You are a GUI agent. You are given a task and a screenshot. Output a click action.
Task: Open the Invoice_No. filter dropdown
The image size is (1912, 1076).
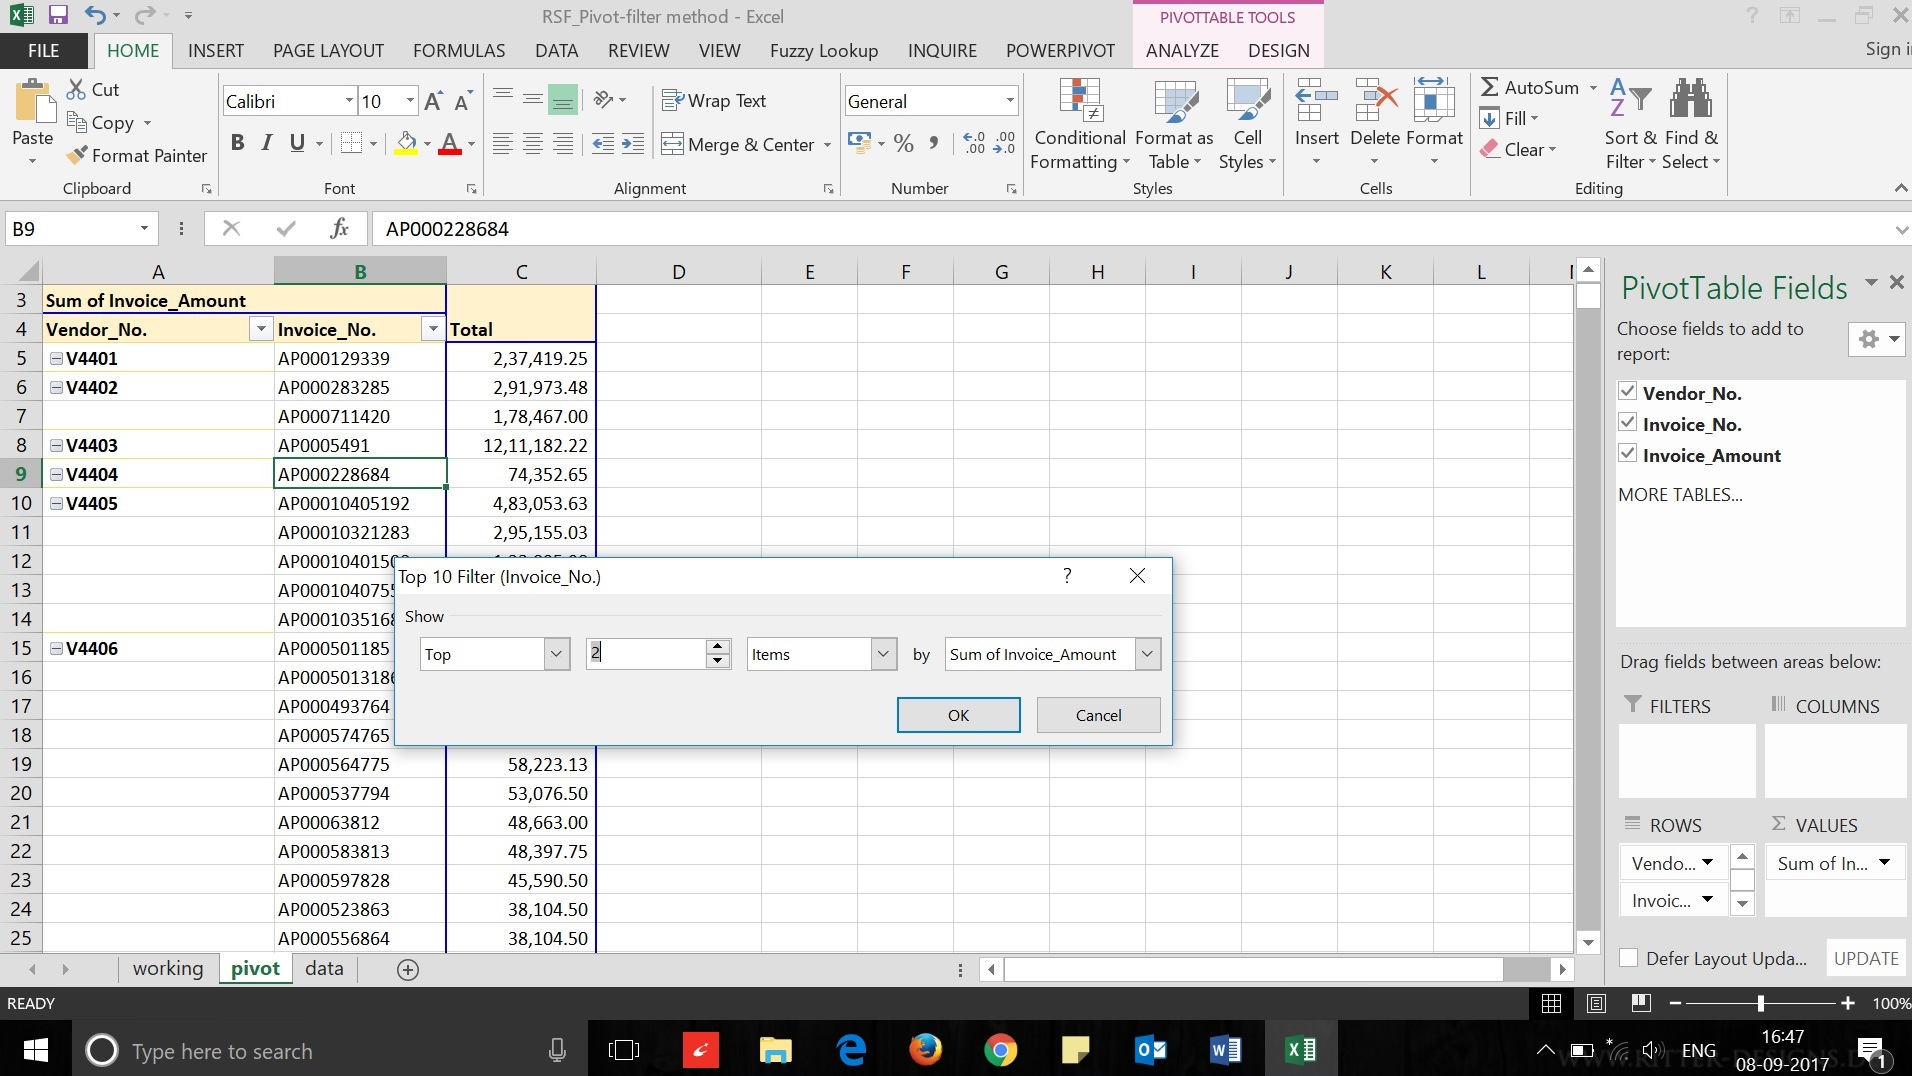tap(433, 329)
